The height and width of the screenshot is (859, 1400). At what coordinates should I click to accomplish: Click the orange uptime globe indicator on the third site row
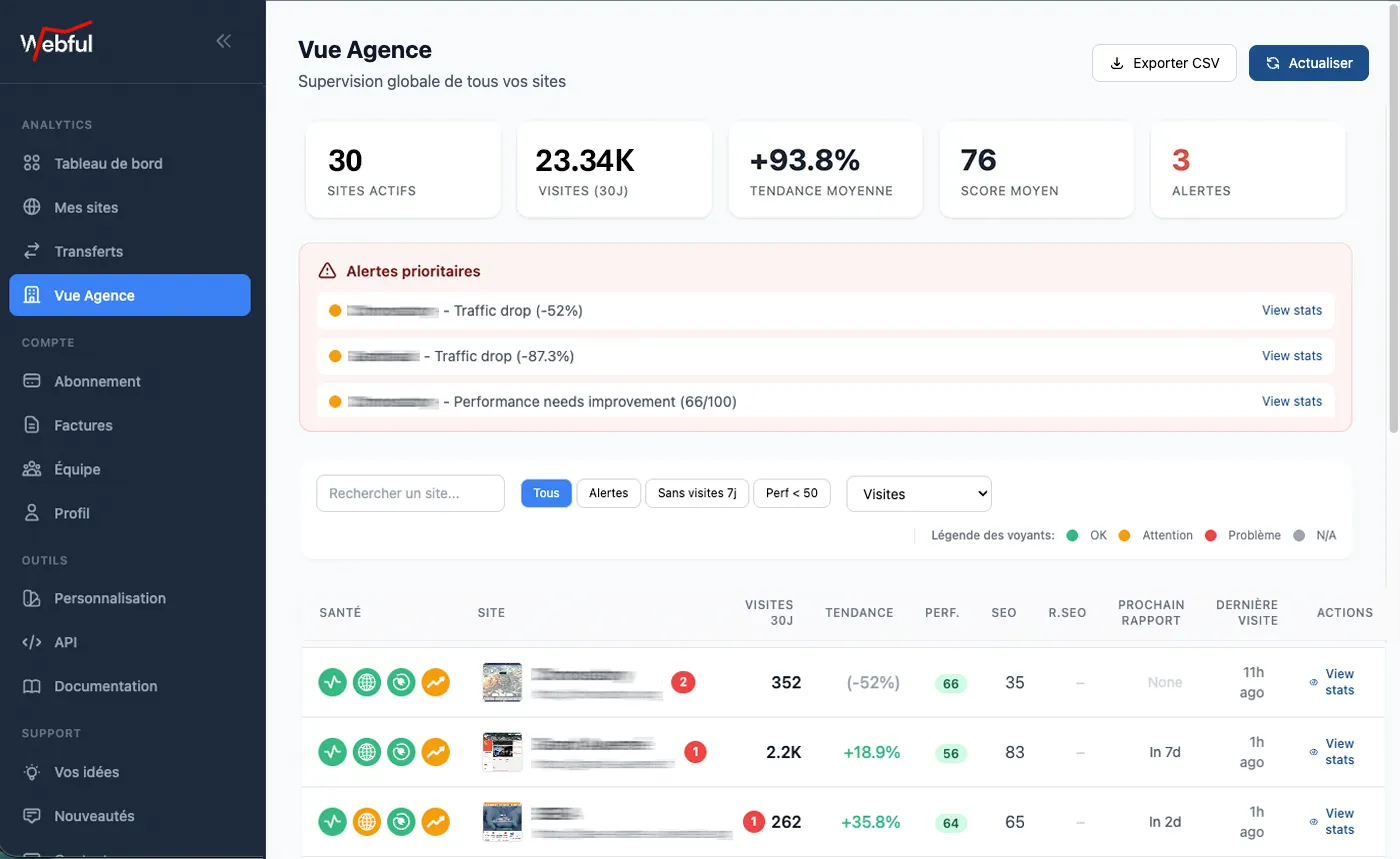(x=367, y=822)
